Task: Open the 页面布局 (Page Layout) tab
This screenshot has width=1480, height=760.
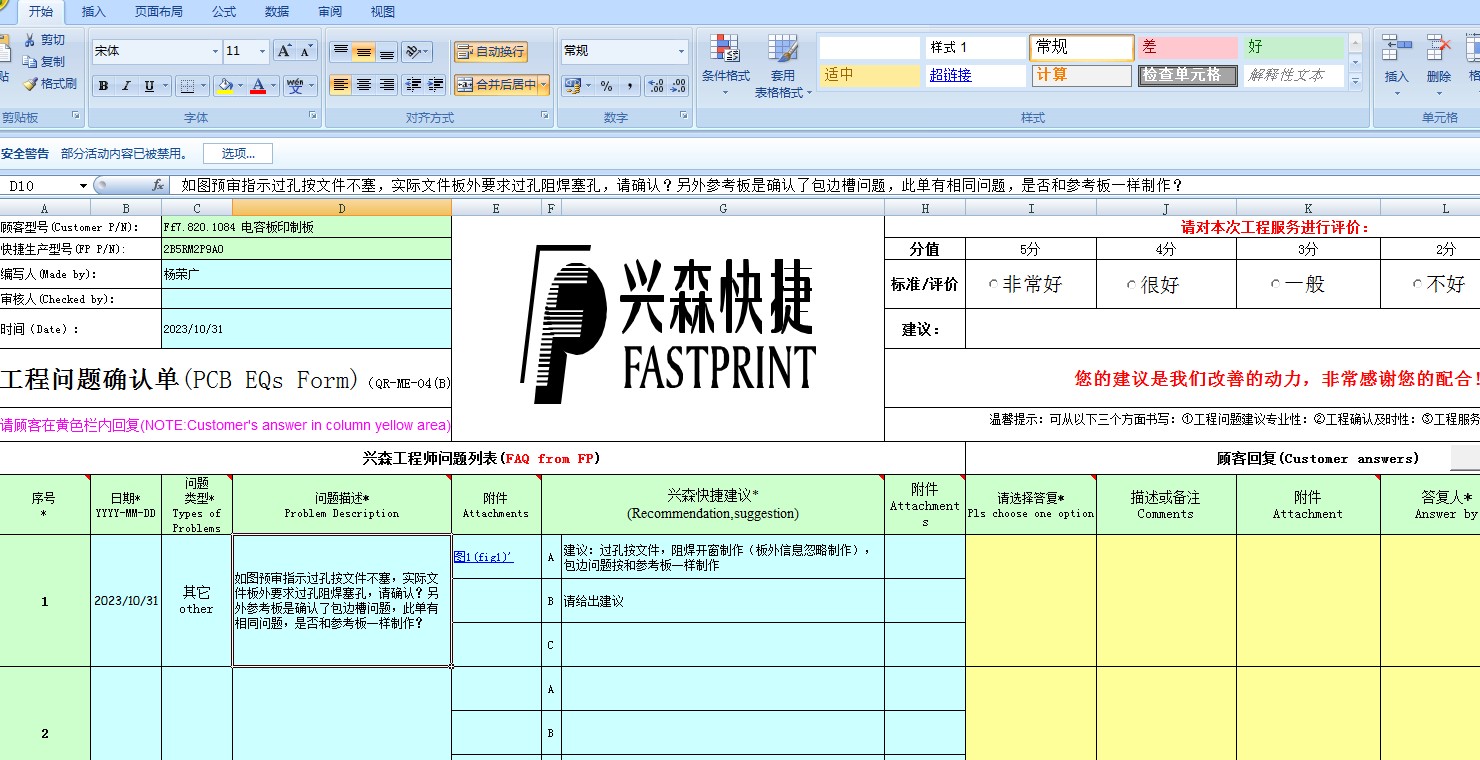Action: tap(159, 12)
